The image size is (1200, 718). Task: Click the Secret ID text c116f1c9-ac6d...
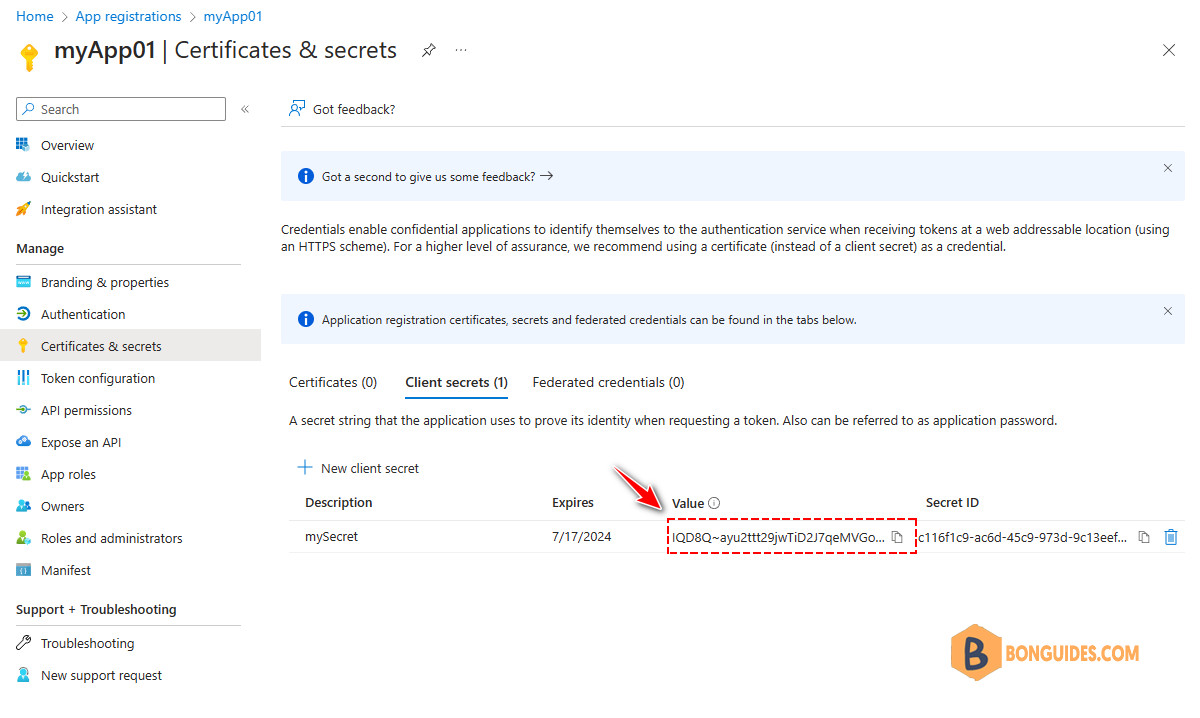[1023, 537]
